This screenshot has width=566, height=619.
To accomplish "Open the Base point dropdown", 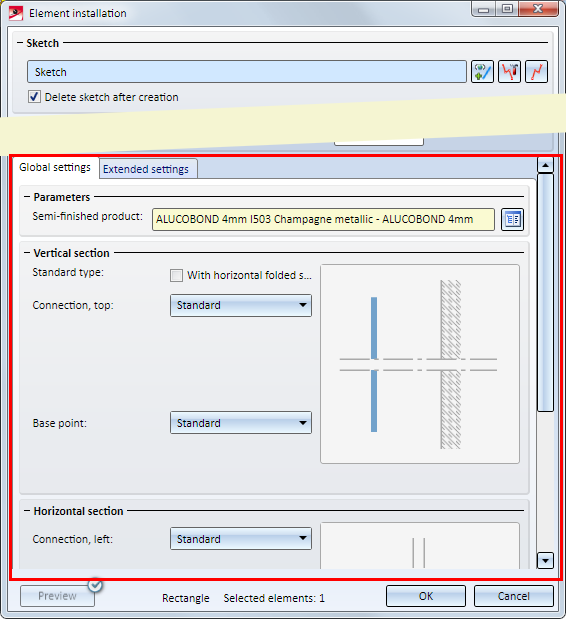I will click(x=241, y=423).
